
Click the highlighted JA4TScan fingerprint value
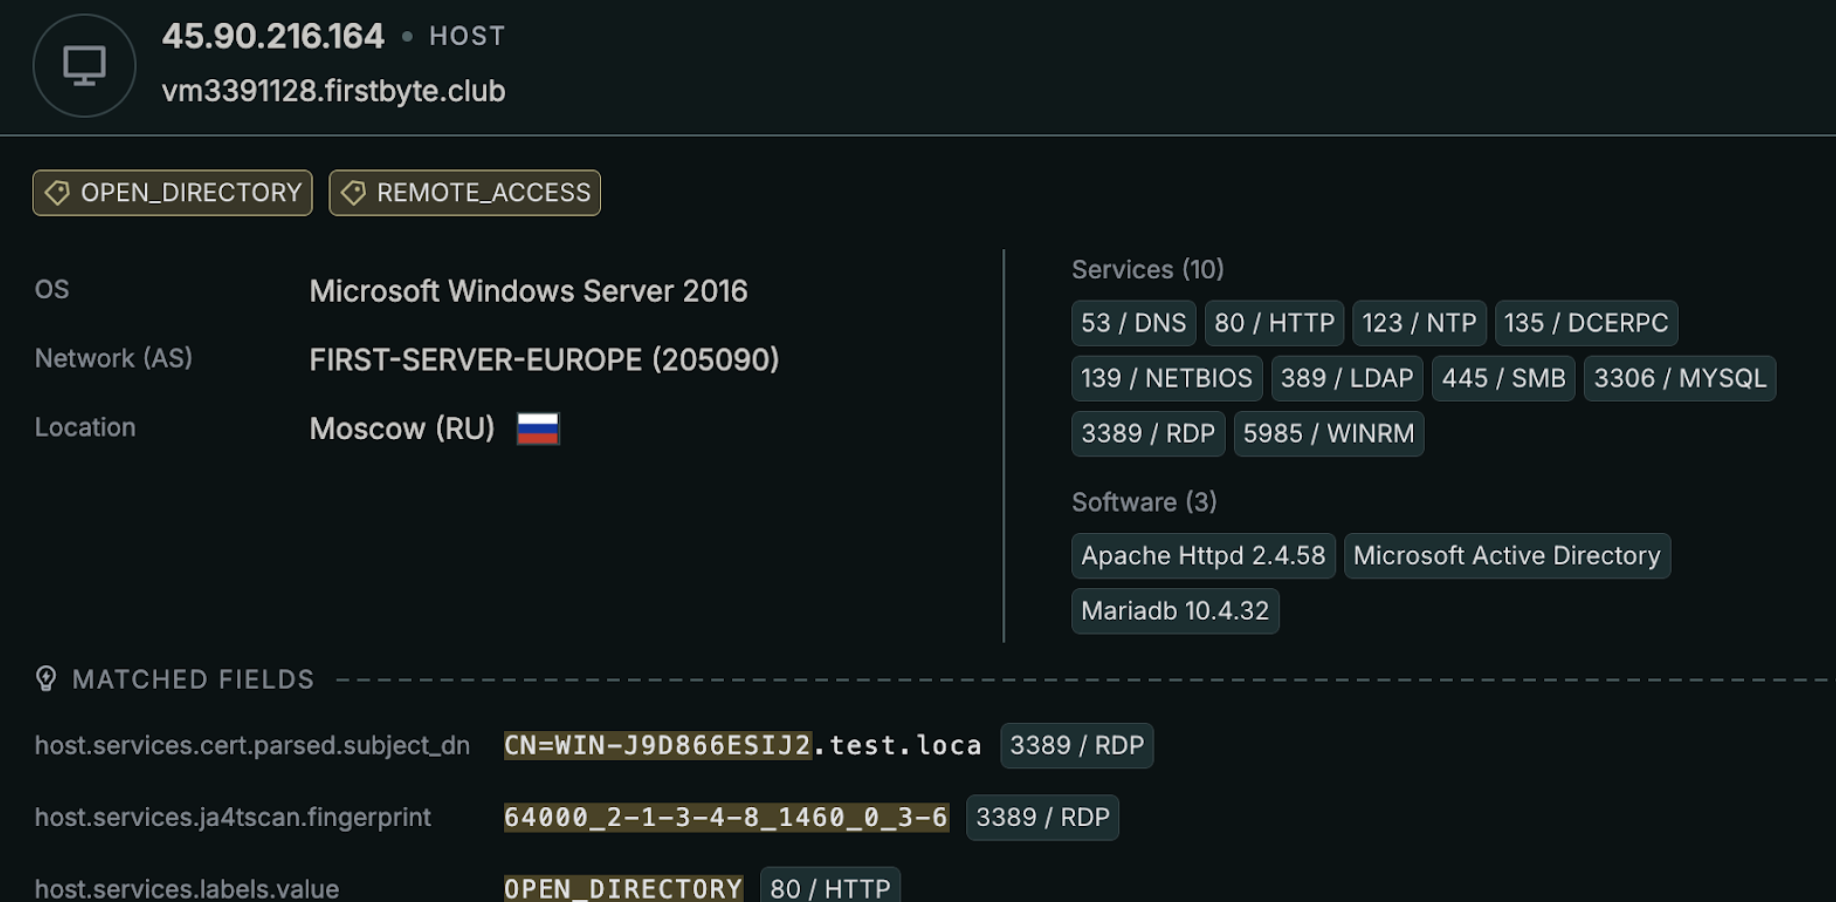pos(725,817)
